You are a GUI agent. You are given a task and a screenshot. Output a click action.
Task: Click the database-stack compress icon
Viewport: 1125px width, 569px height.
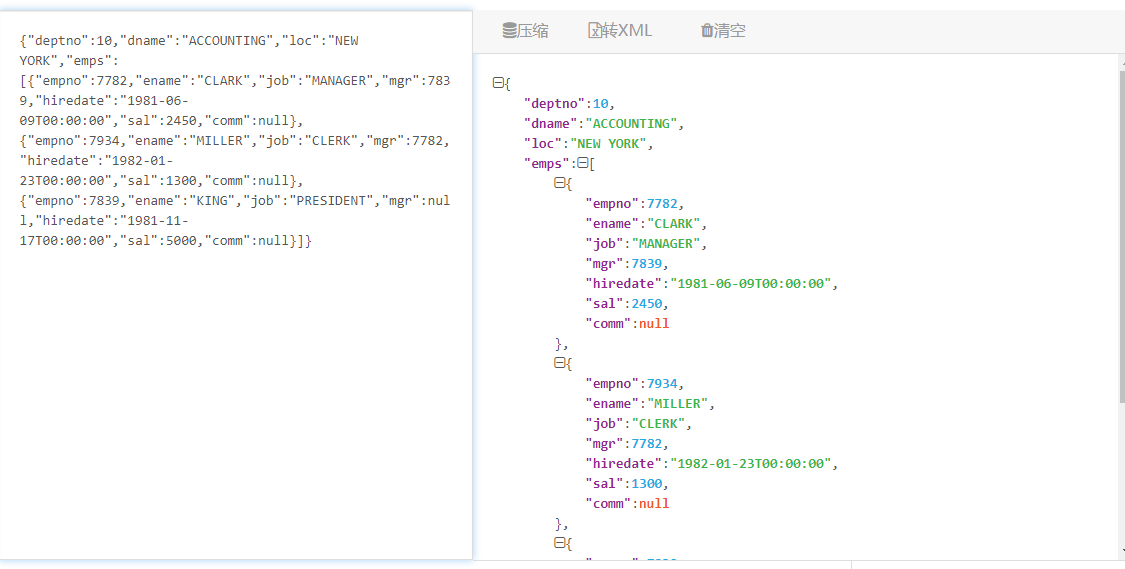pos(509,31)
